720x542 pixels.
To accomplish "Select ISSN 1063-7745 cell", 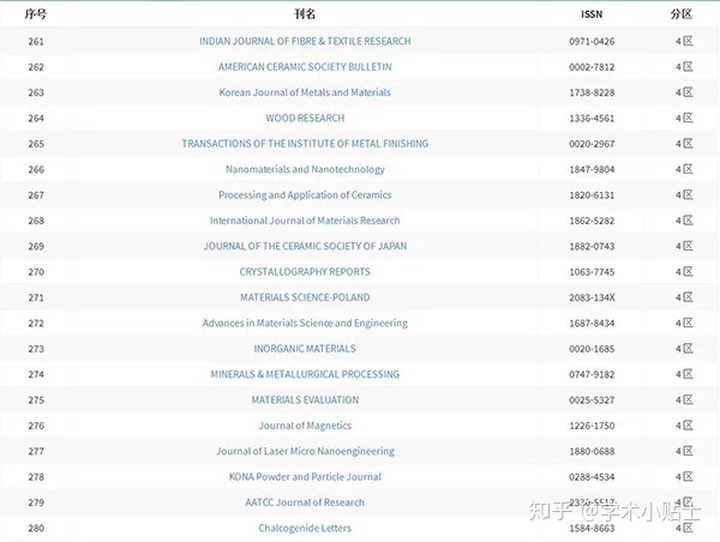I will click(x=591, y=272).
